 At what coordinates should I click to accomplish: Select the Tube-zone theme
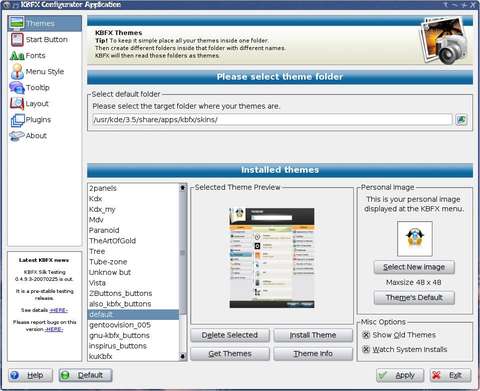pyautogui.click(x=133, y=262)
